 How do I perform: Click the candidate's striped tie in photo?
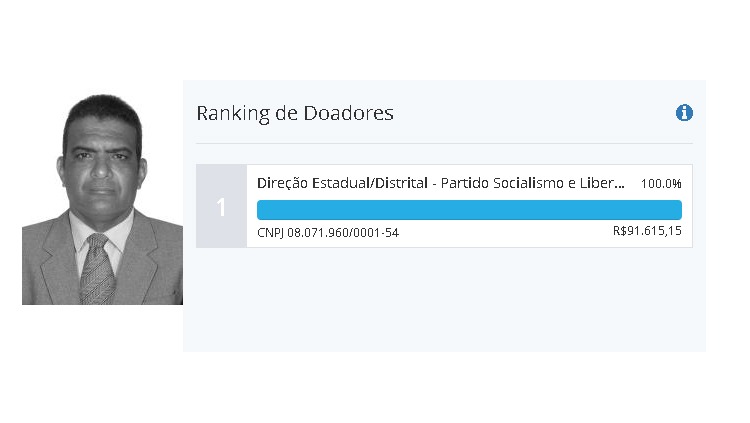97,270
